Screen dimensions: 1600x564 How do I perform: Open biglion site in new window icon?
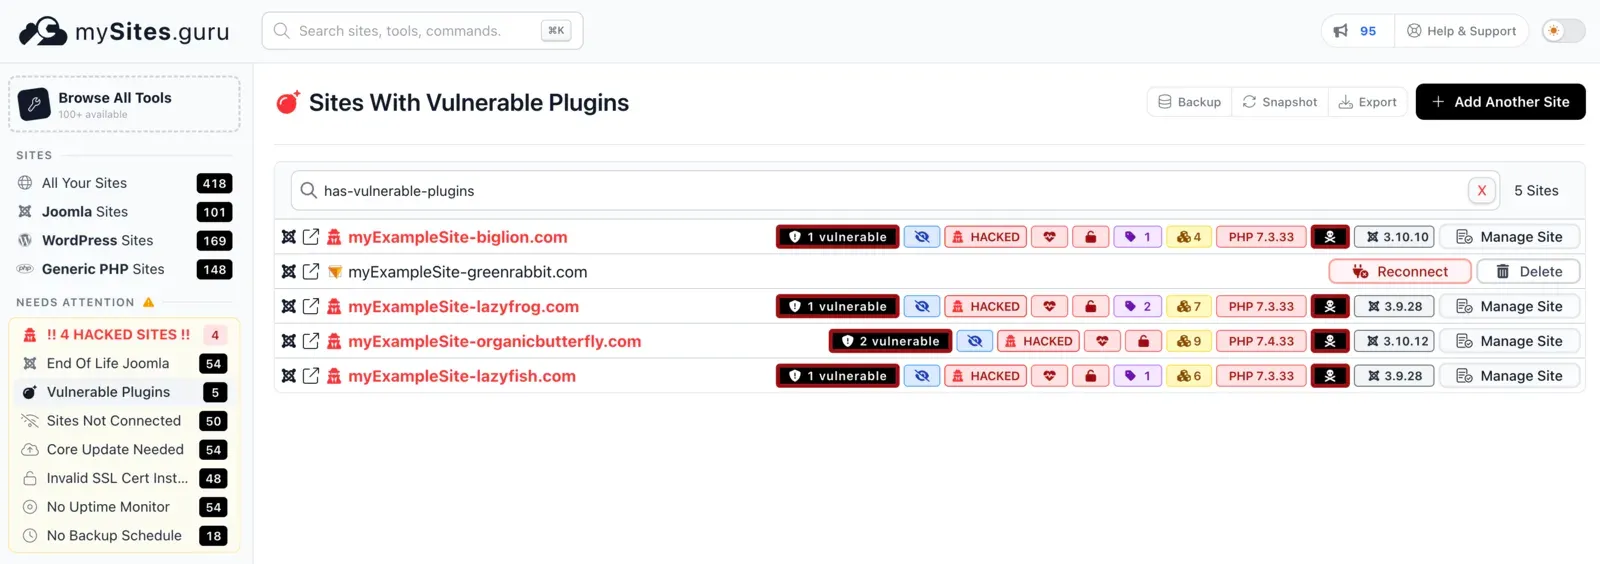click(311, 237)
